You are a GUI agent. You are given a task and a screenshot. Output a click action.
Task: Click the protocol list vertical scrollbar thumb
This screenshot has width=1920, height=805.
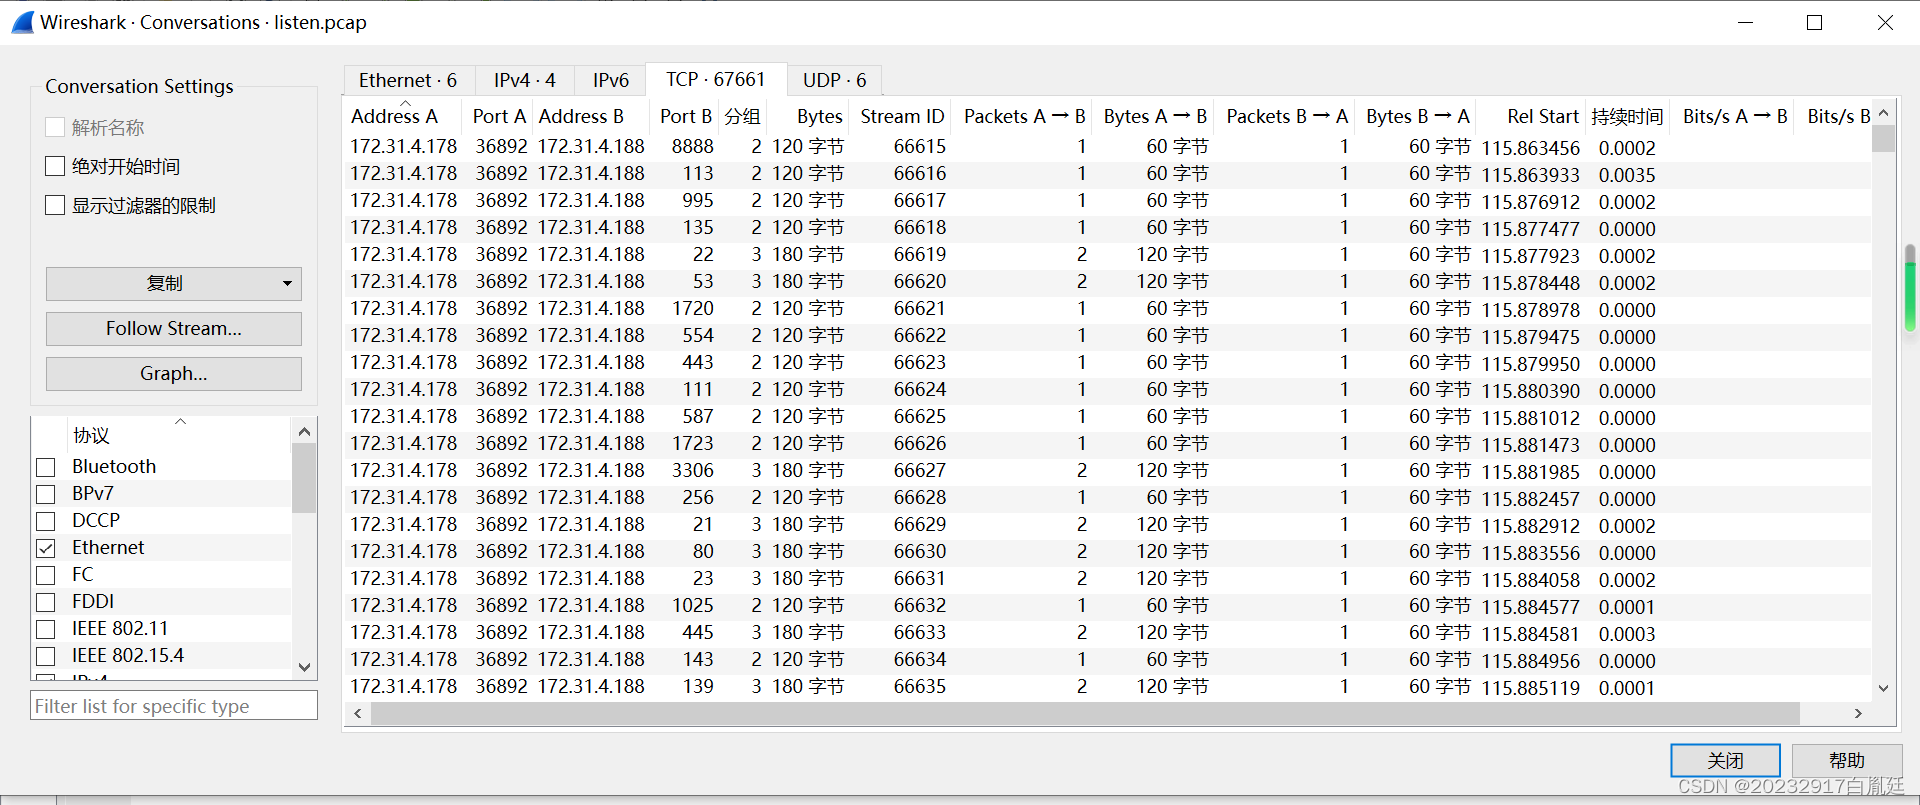pos(305,478)
